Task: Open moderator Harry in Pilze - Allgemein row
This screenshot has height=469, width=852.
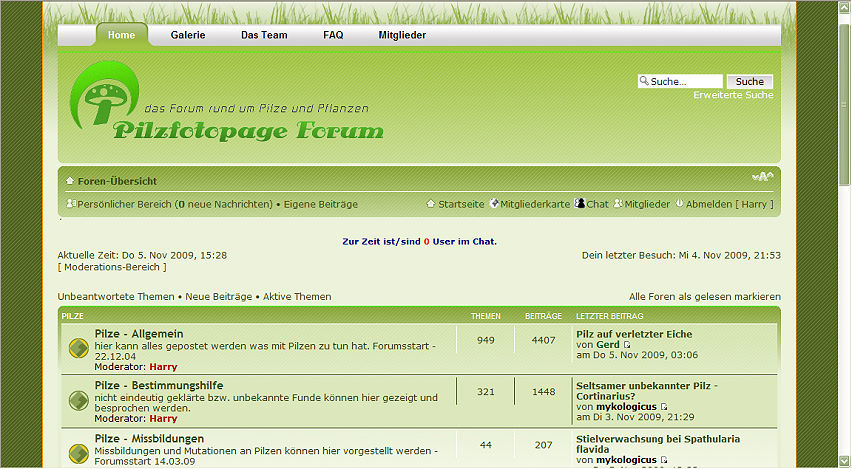Action: pos(164,367)
